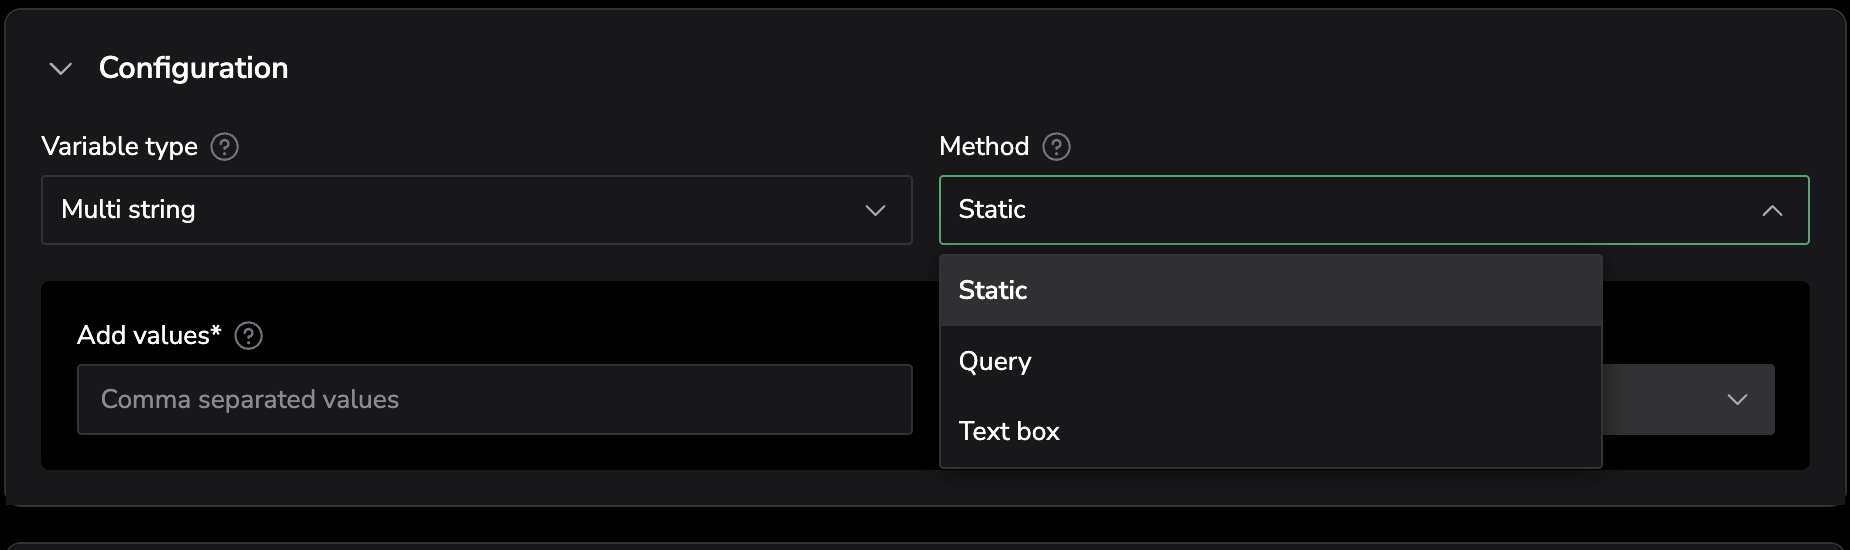Click the Variable type help icon
1850x550 pixels.
(x=225, y=147)
